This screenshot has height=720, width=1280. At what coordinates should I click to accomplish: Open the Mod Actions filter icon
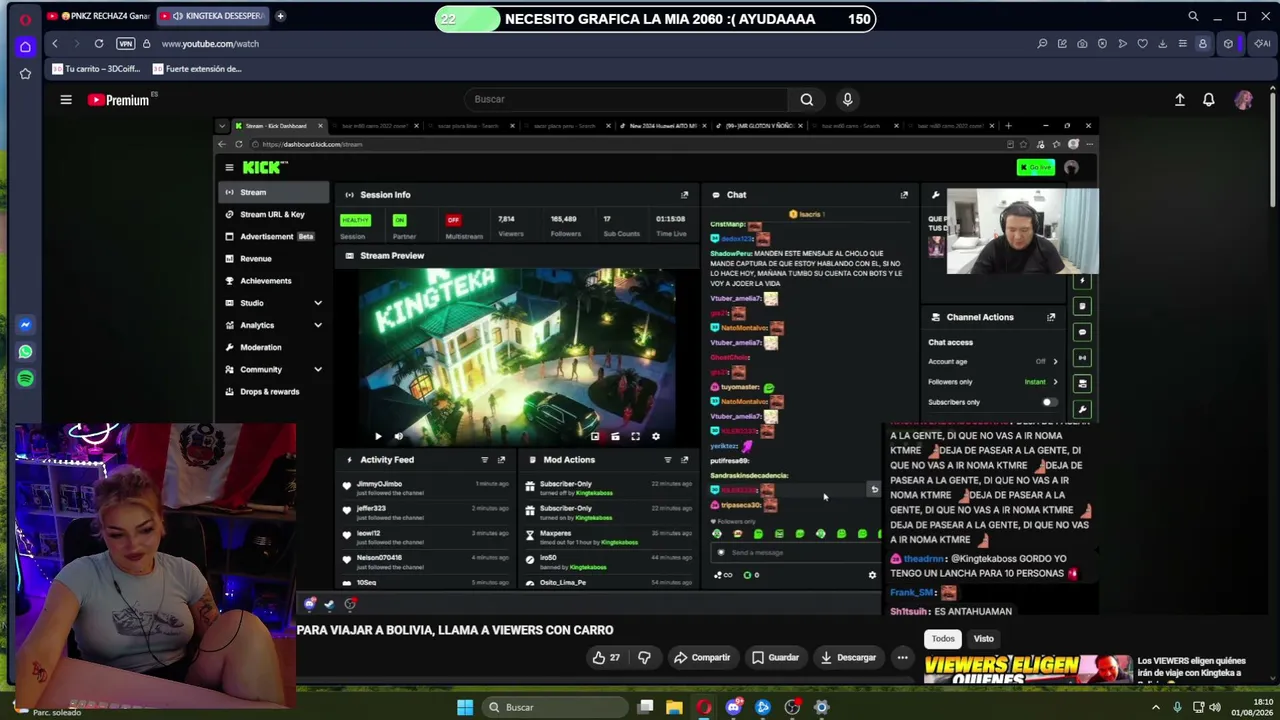[x=667, y=460]
